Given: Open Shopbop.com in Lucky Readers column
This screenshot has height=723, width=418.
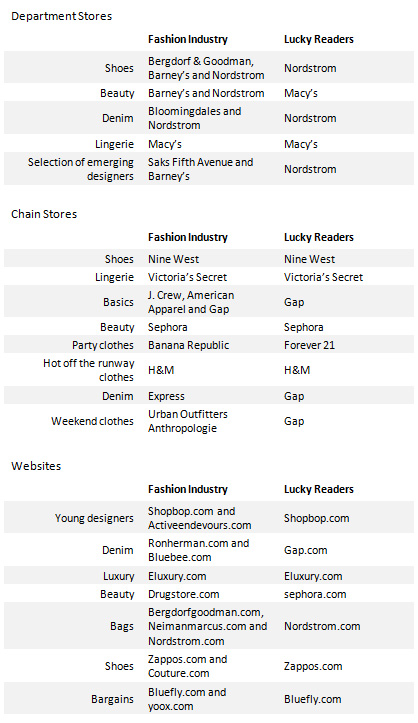Looking at the screenshot, I should click(x=316, y=518).
